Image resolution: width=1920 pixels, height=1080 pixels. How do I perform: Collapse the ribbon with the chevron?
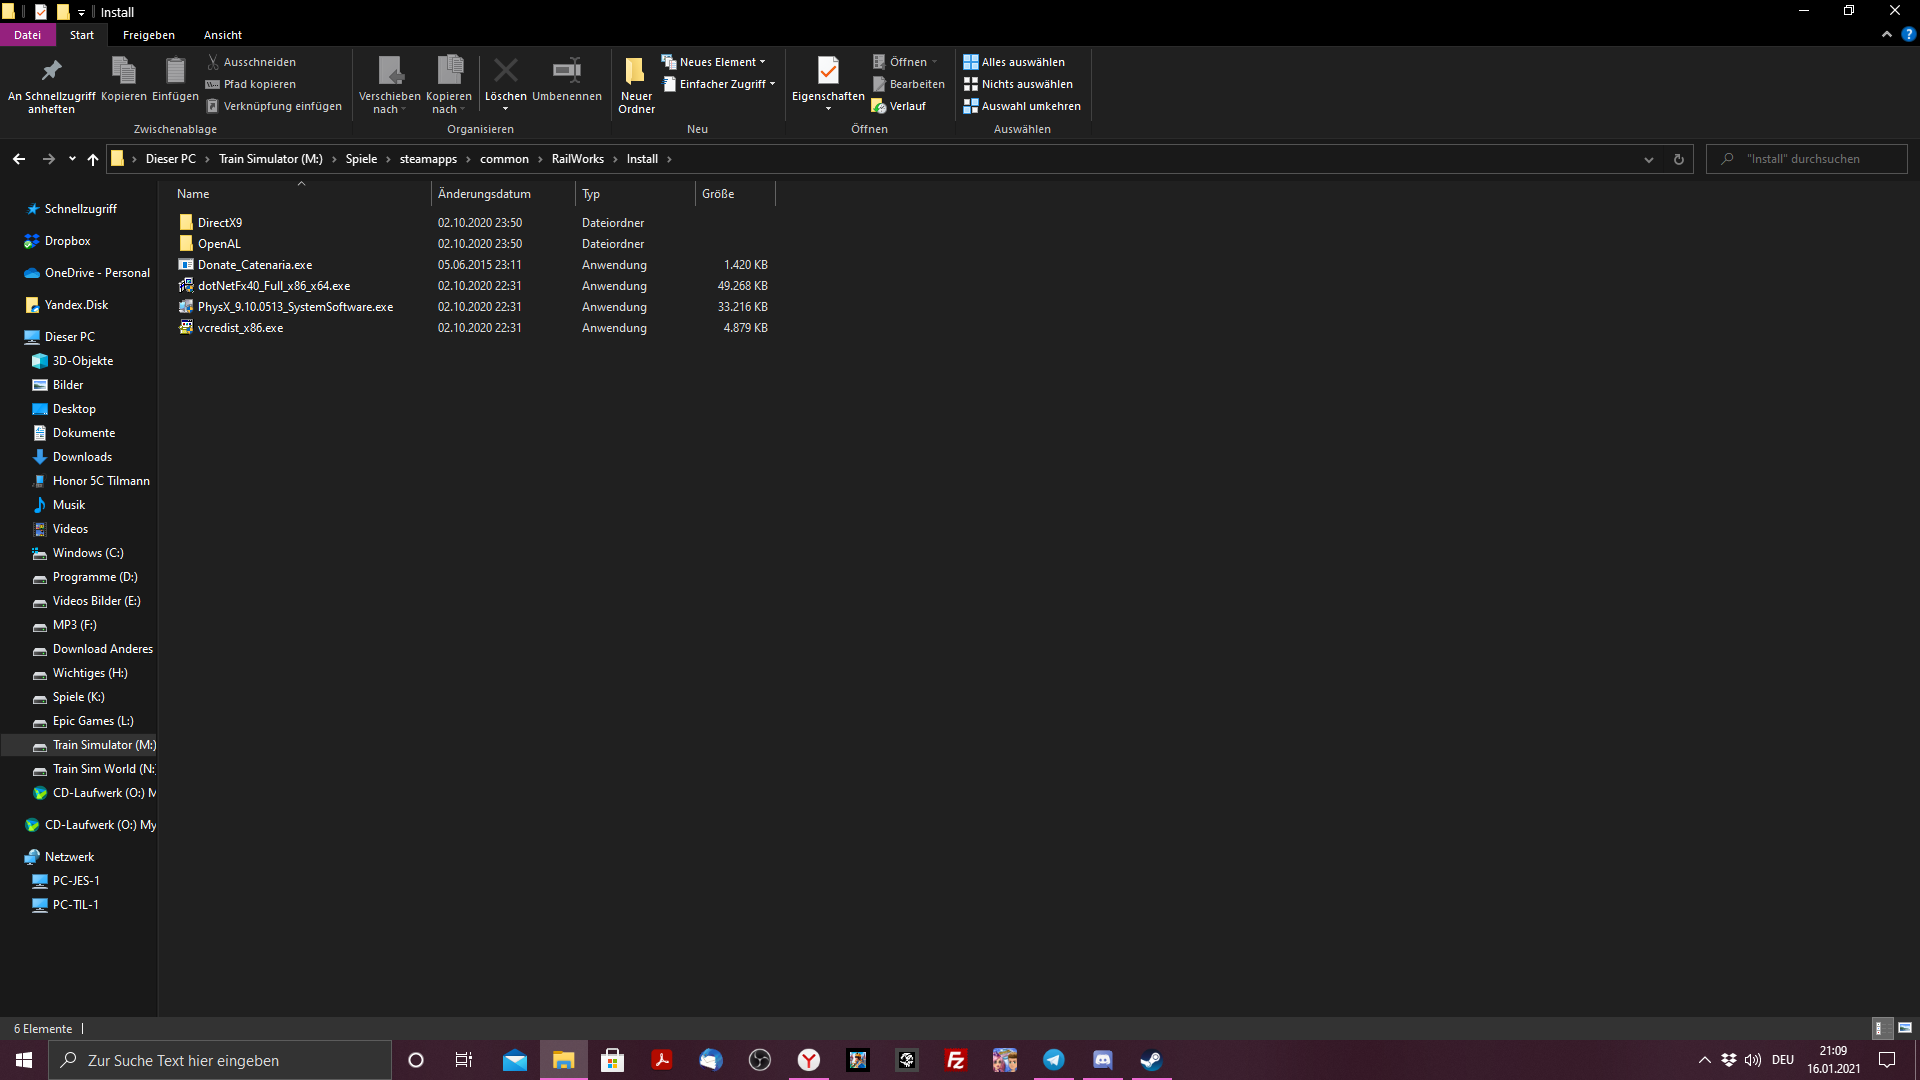tap(1887, 34)
